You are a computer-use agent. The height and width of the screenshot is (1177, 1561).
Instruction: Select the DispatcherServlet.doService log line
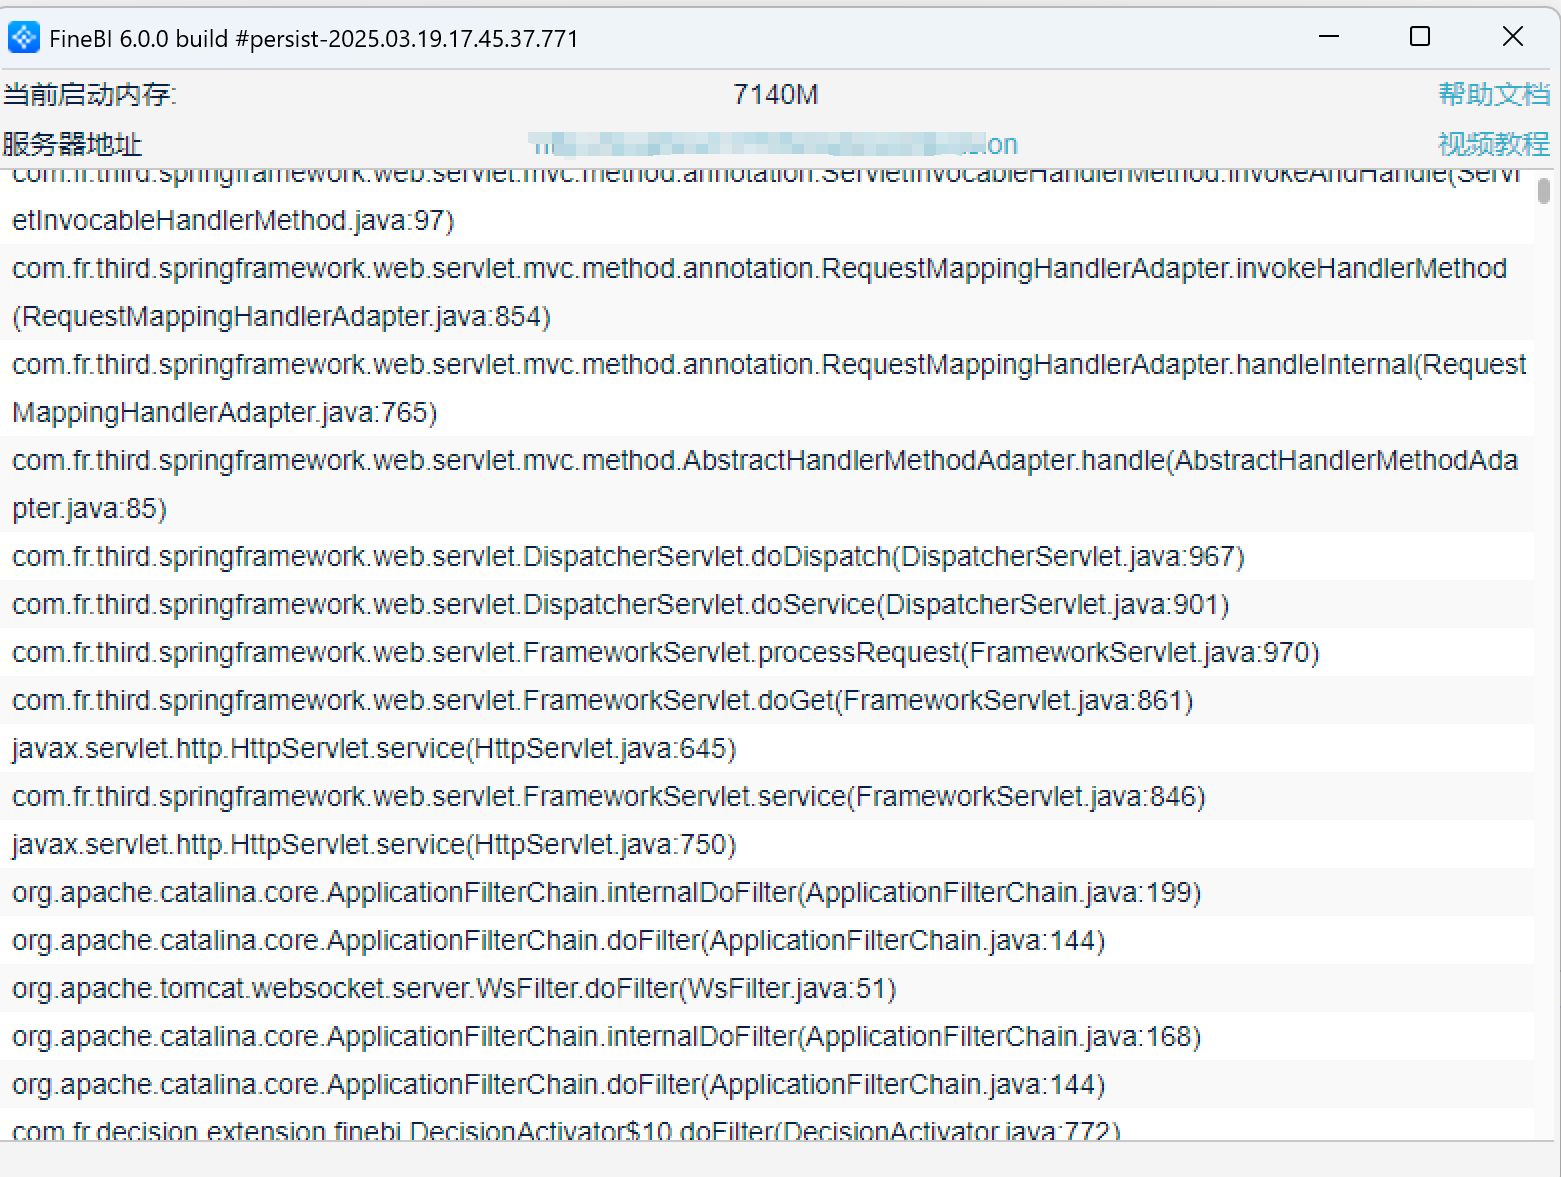[x=620, y=604]
